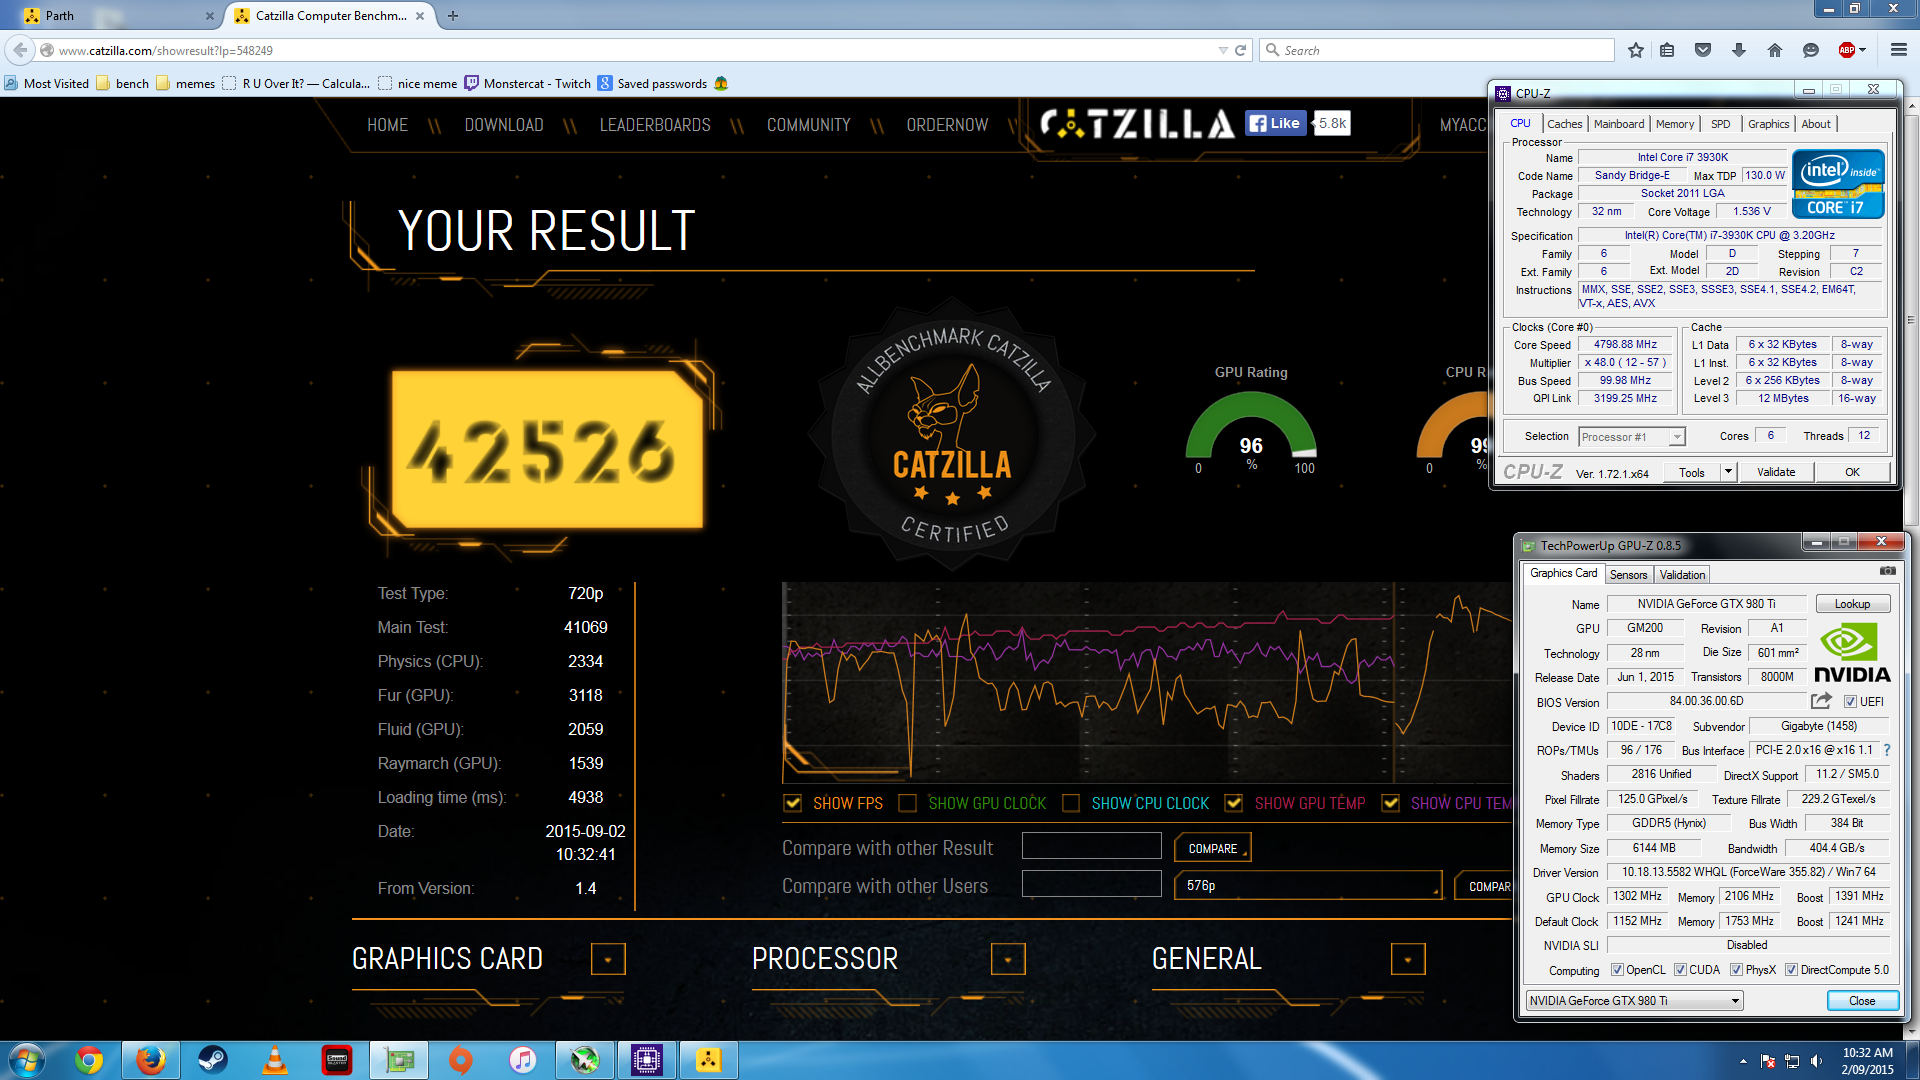Viewport: 1920px width, 1080px height.
Task: Open Sound Blaster from the taskbar
Action: (x=337, y=1060)
